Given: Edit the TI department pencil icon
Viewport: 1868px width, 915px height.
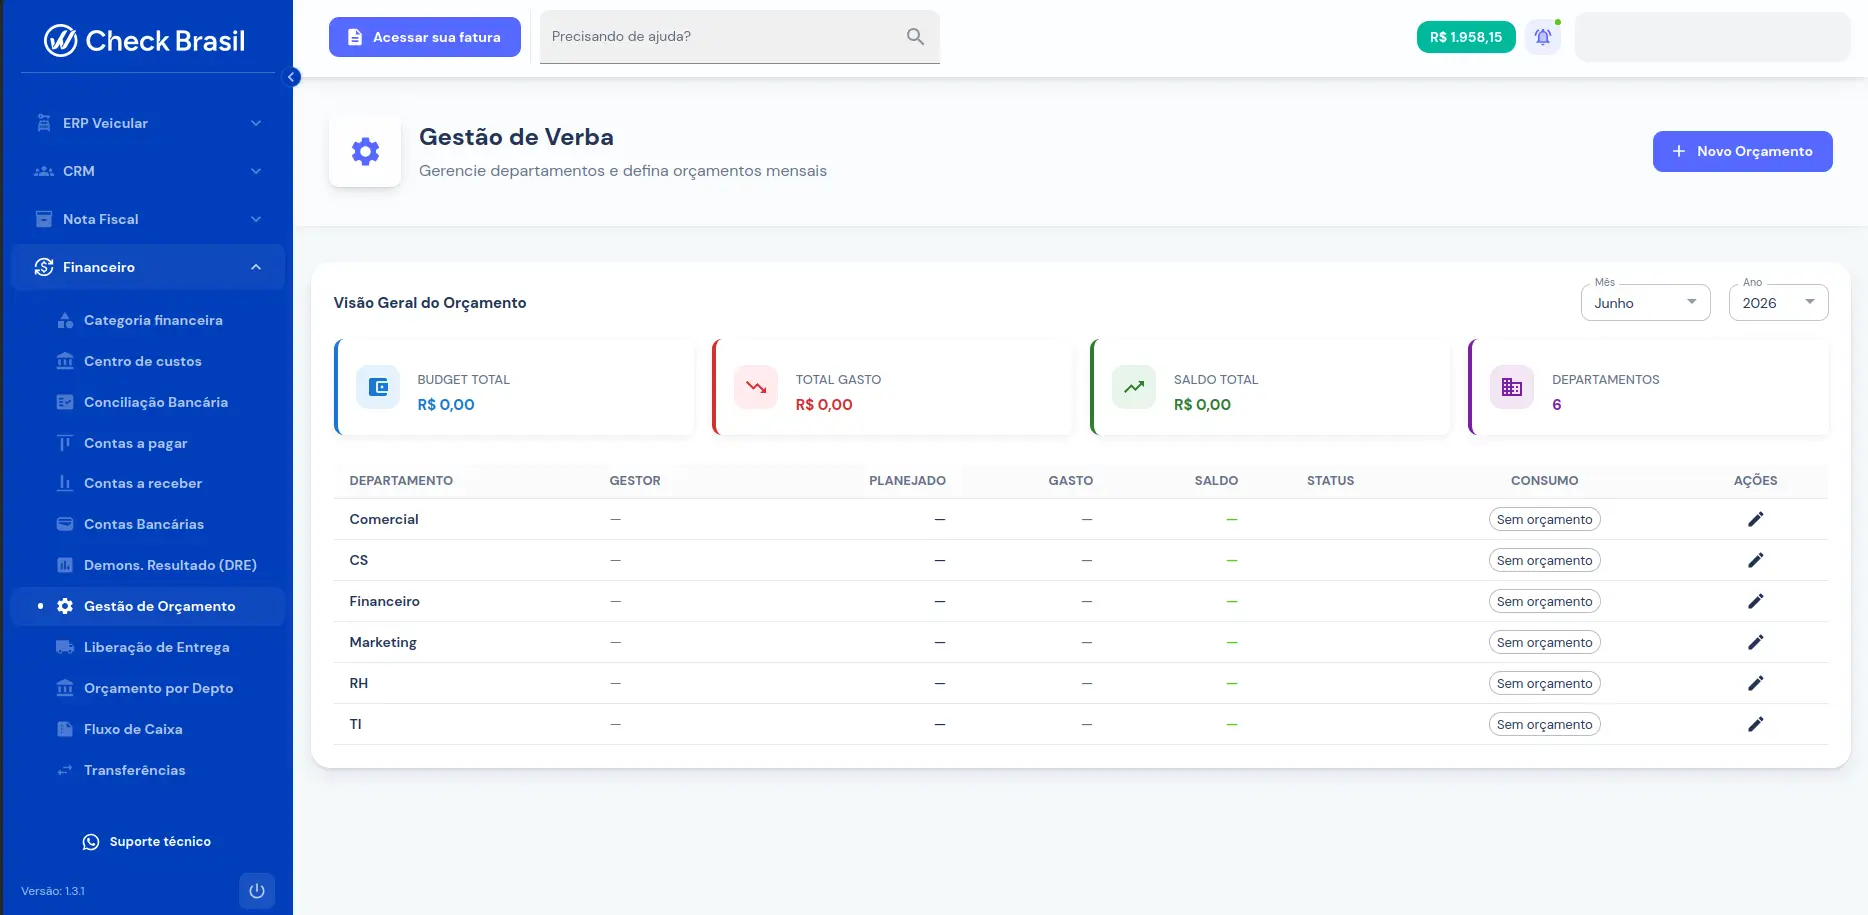Looking at the screenshot, I should tap(1755, 724).
